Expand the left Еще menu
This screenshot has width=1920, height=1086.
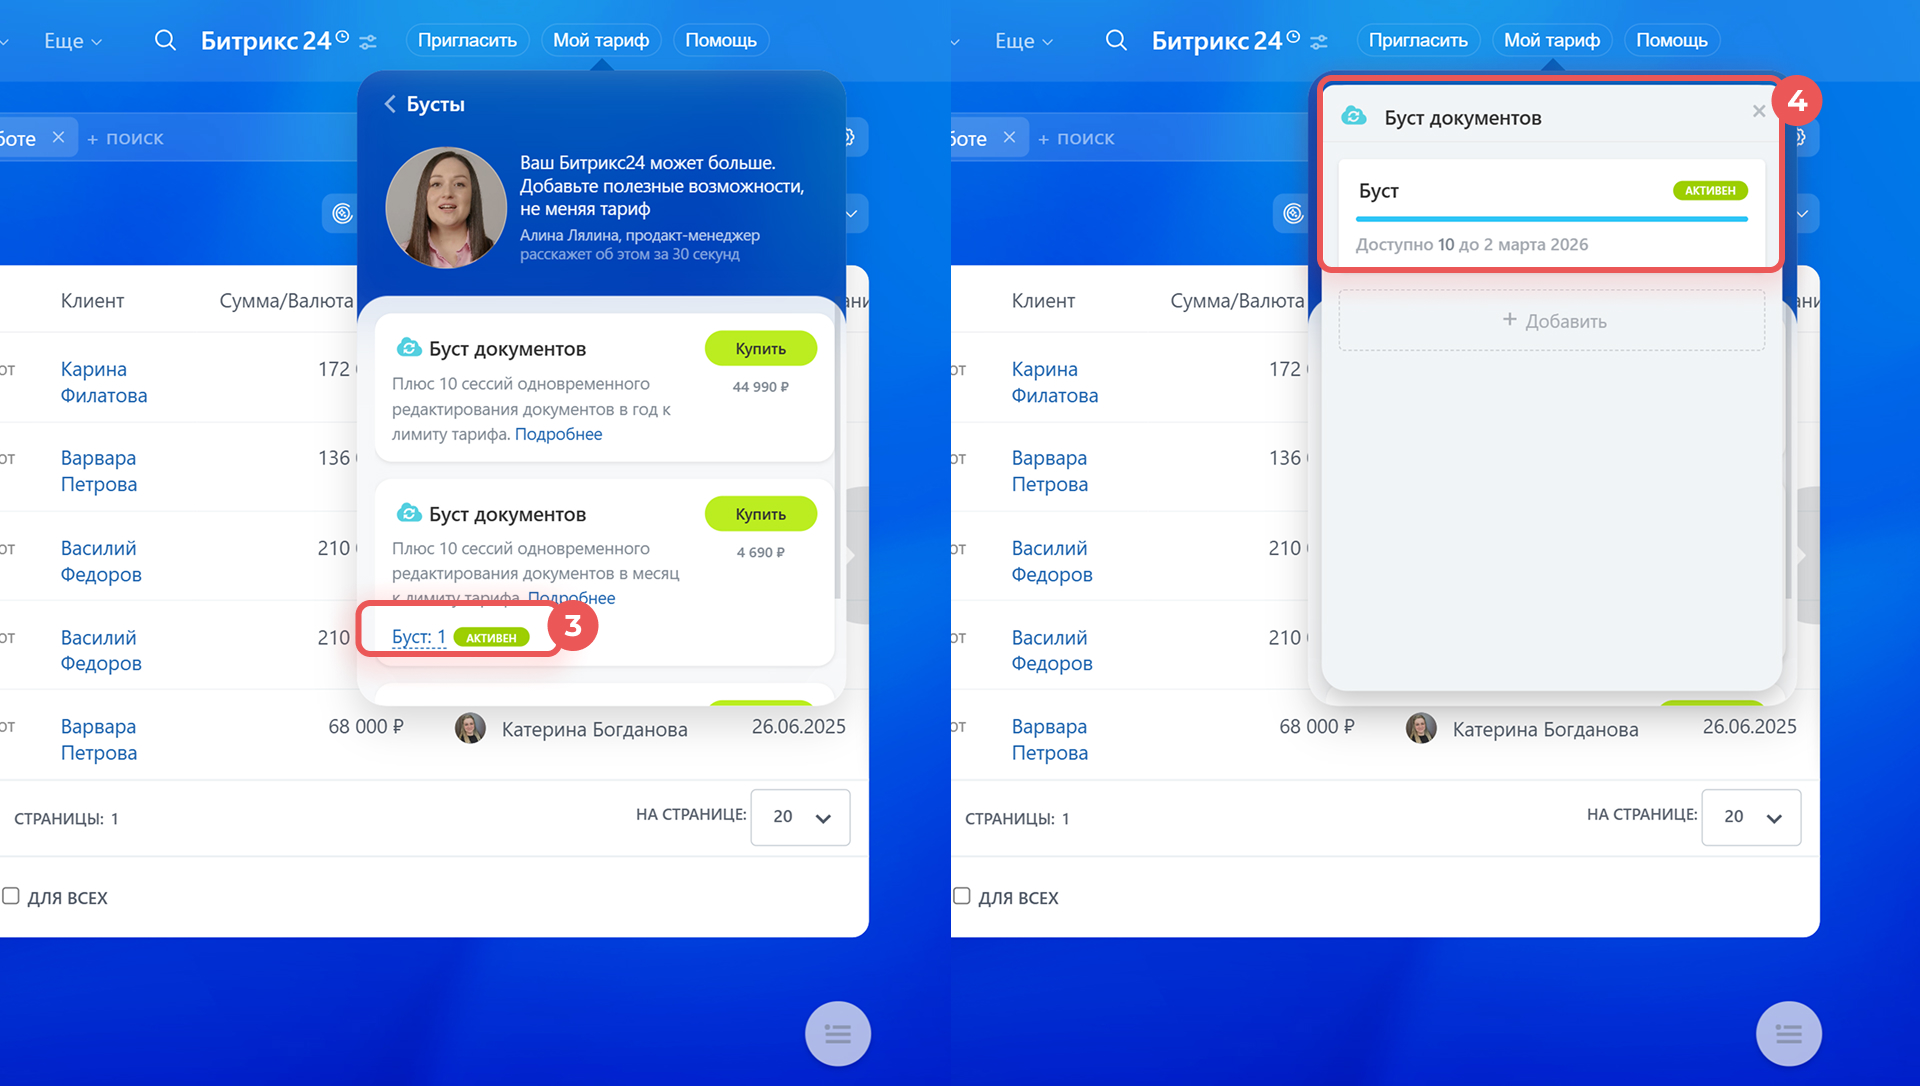pos(72,41)
